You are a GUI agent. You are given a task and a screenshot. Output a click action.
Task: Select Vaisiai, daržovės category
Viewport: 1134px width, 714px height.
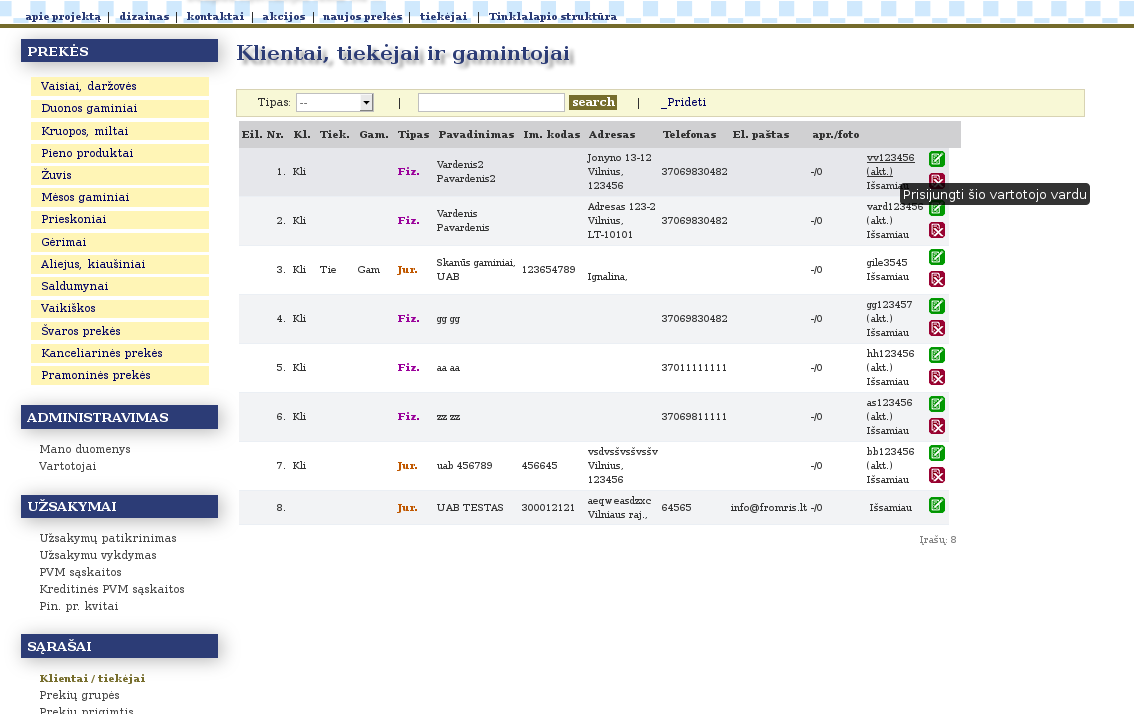pos(120,86)
